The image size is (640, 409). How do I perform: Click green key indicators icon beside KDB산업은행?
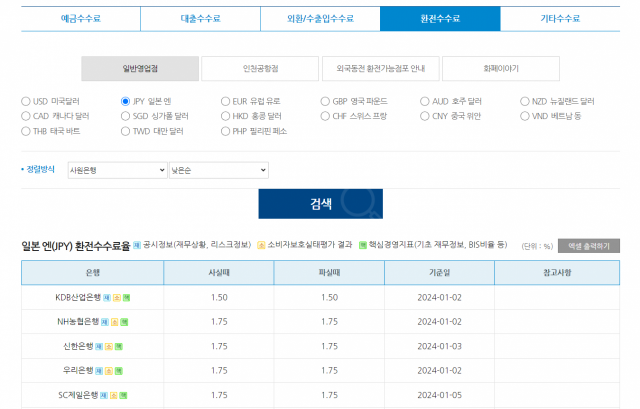(126, 297)
